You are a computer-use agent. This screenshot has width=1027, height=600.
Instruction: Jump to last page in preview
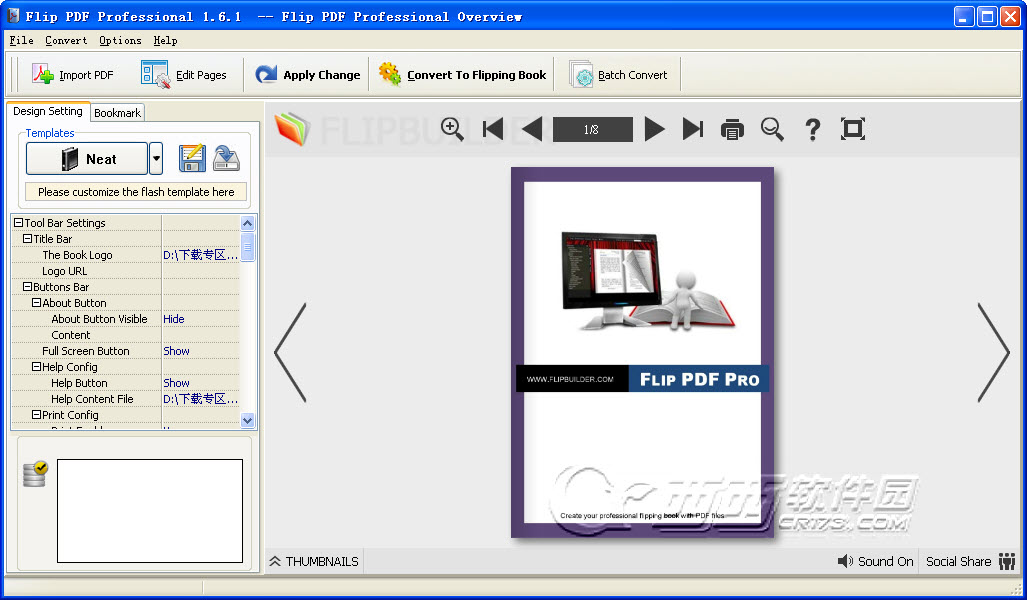point(692,129)
